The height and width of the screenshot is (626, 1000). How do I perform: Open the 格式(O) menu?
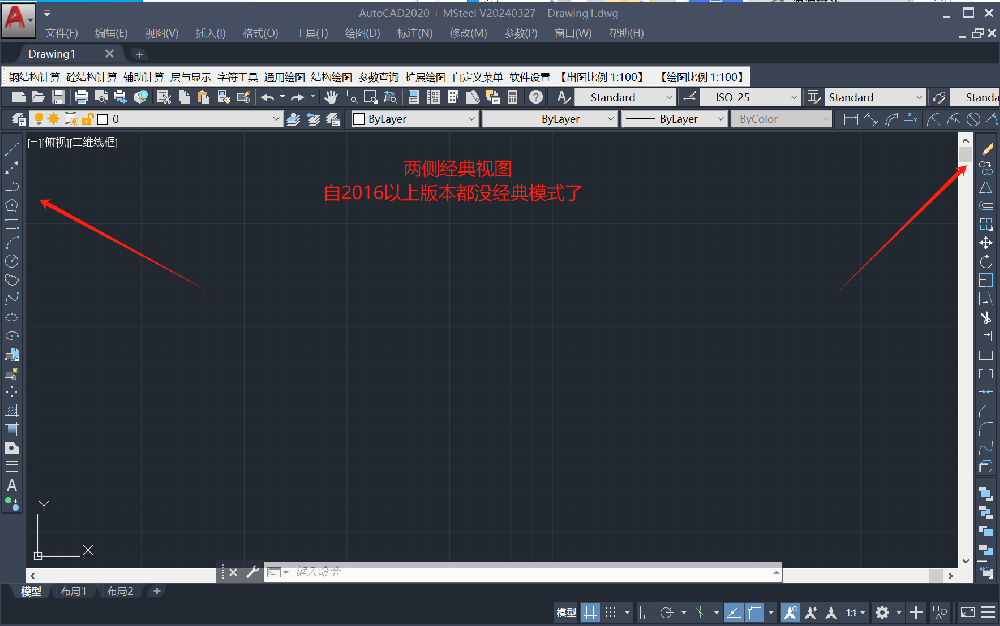[260, 33]
